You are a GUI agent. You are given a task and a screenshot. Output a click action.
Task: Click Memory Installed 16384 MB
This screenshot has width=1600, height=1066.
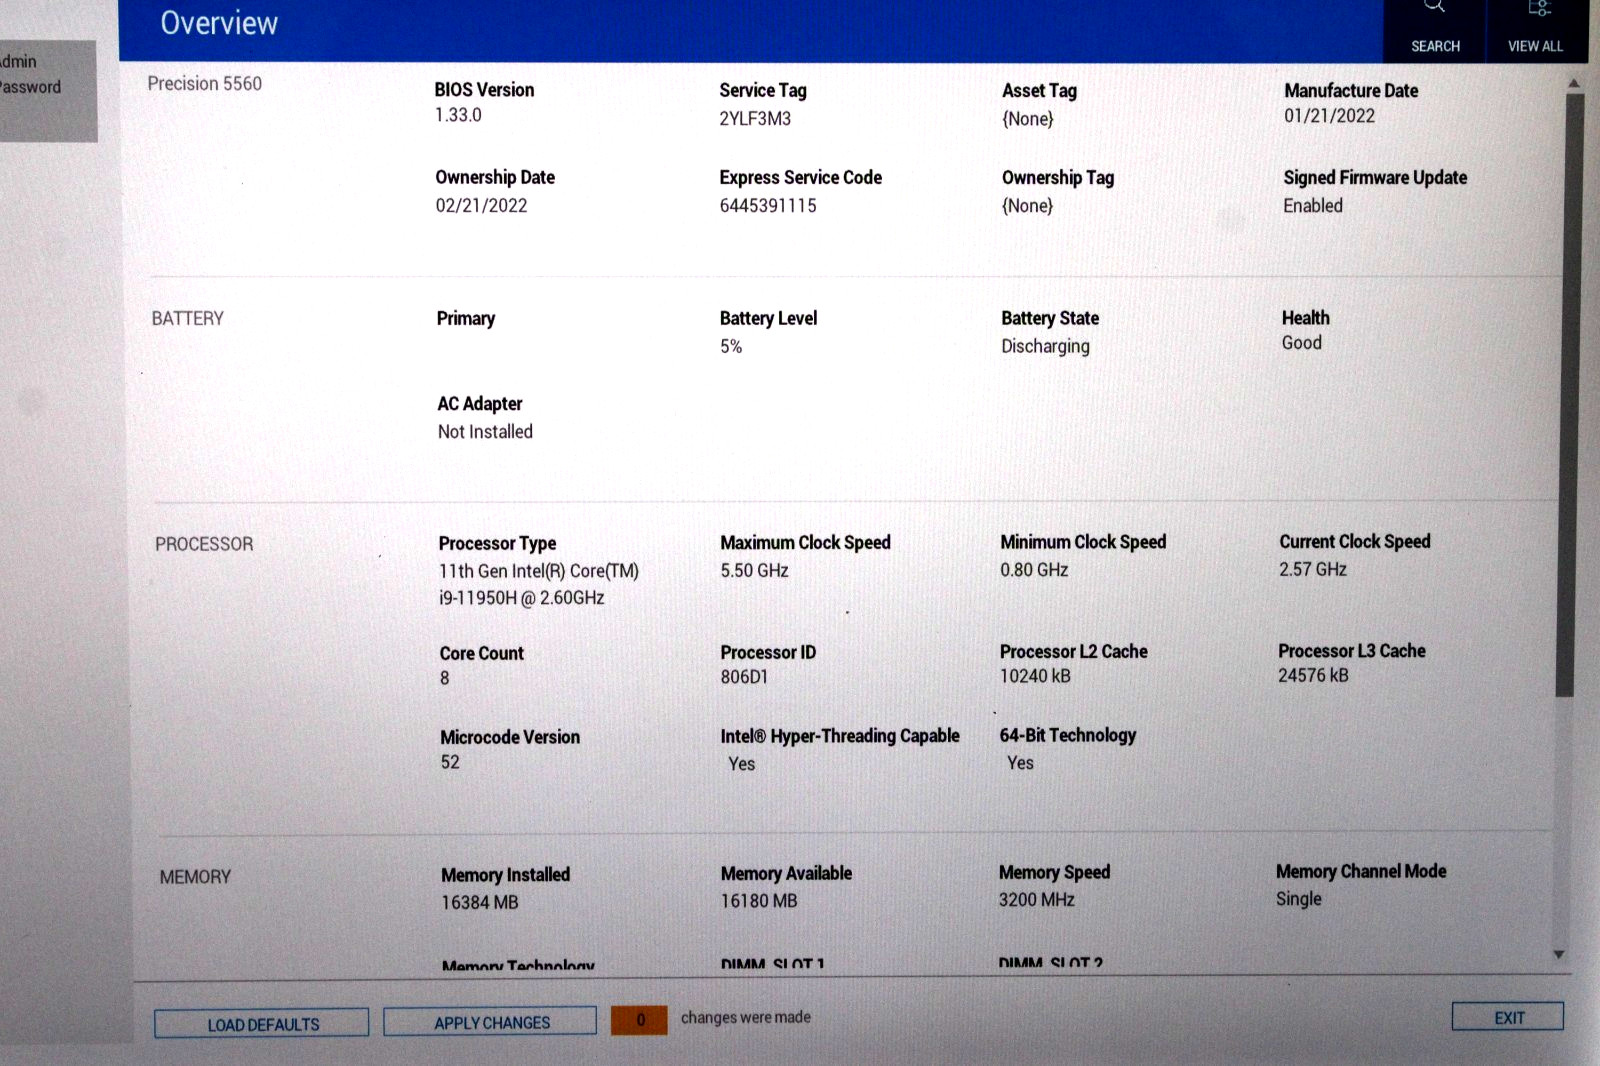[480, 902]
